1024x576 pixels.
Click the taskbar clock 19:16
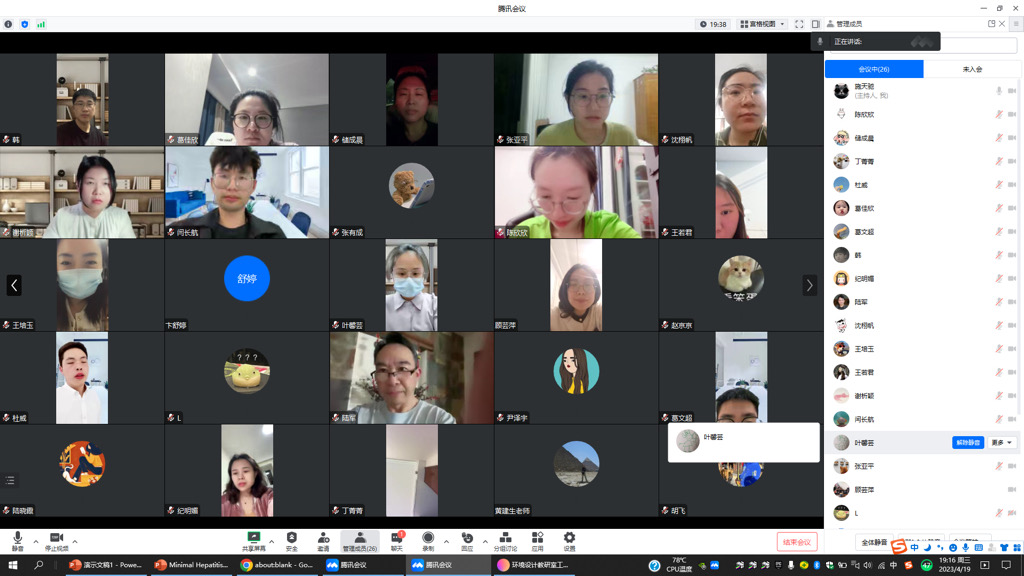[x=954, y=565]
